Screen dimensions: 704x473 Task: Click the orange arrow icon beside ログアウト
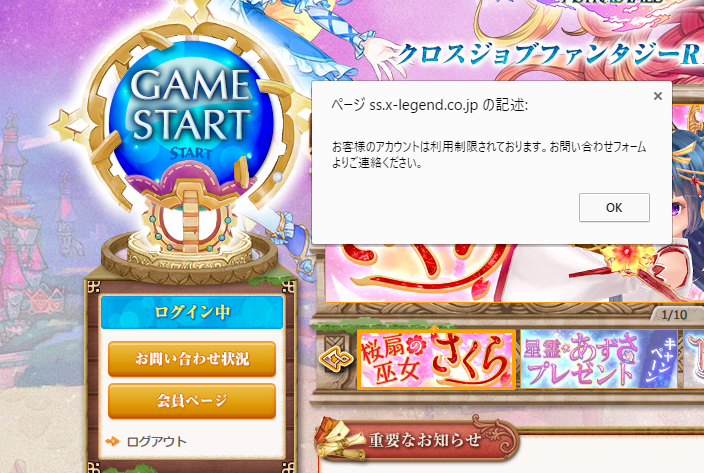click(x=112, y=442)
